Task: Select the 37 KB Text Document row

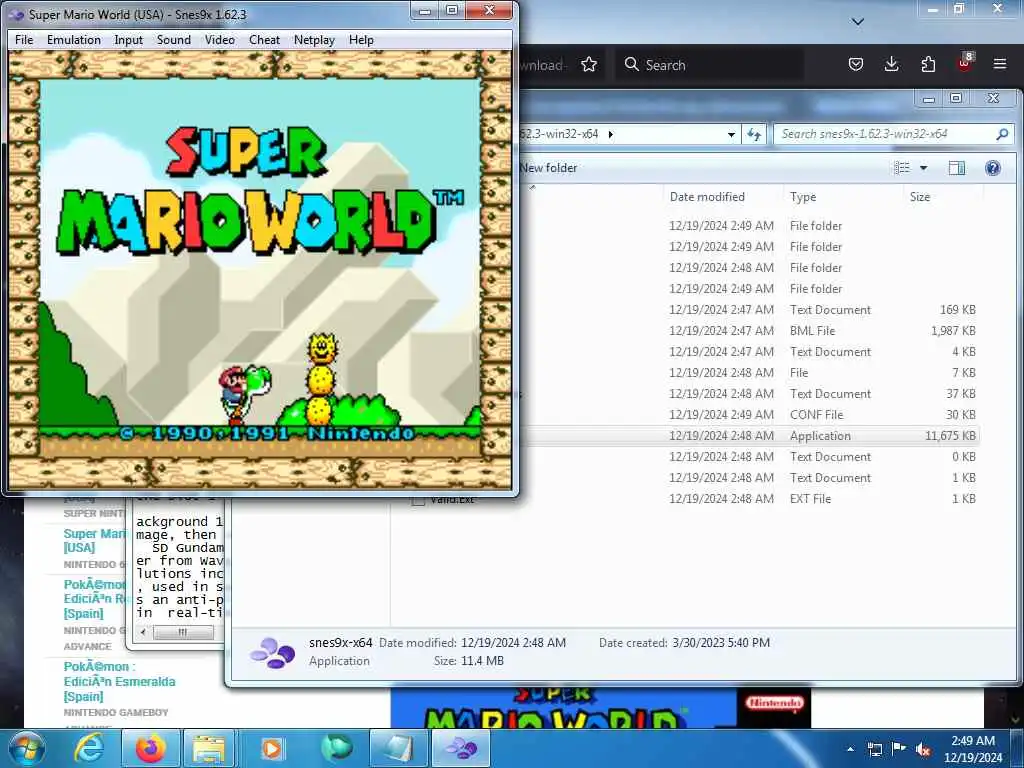Action: pos(751,393)
